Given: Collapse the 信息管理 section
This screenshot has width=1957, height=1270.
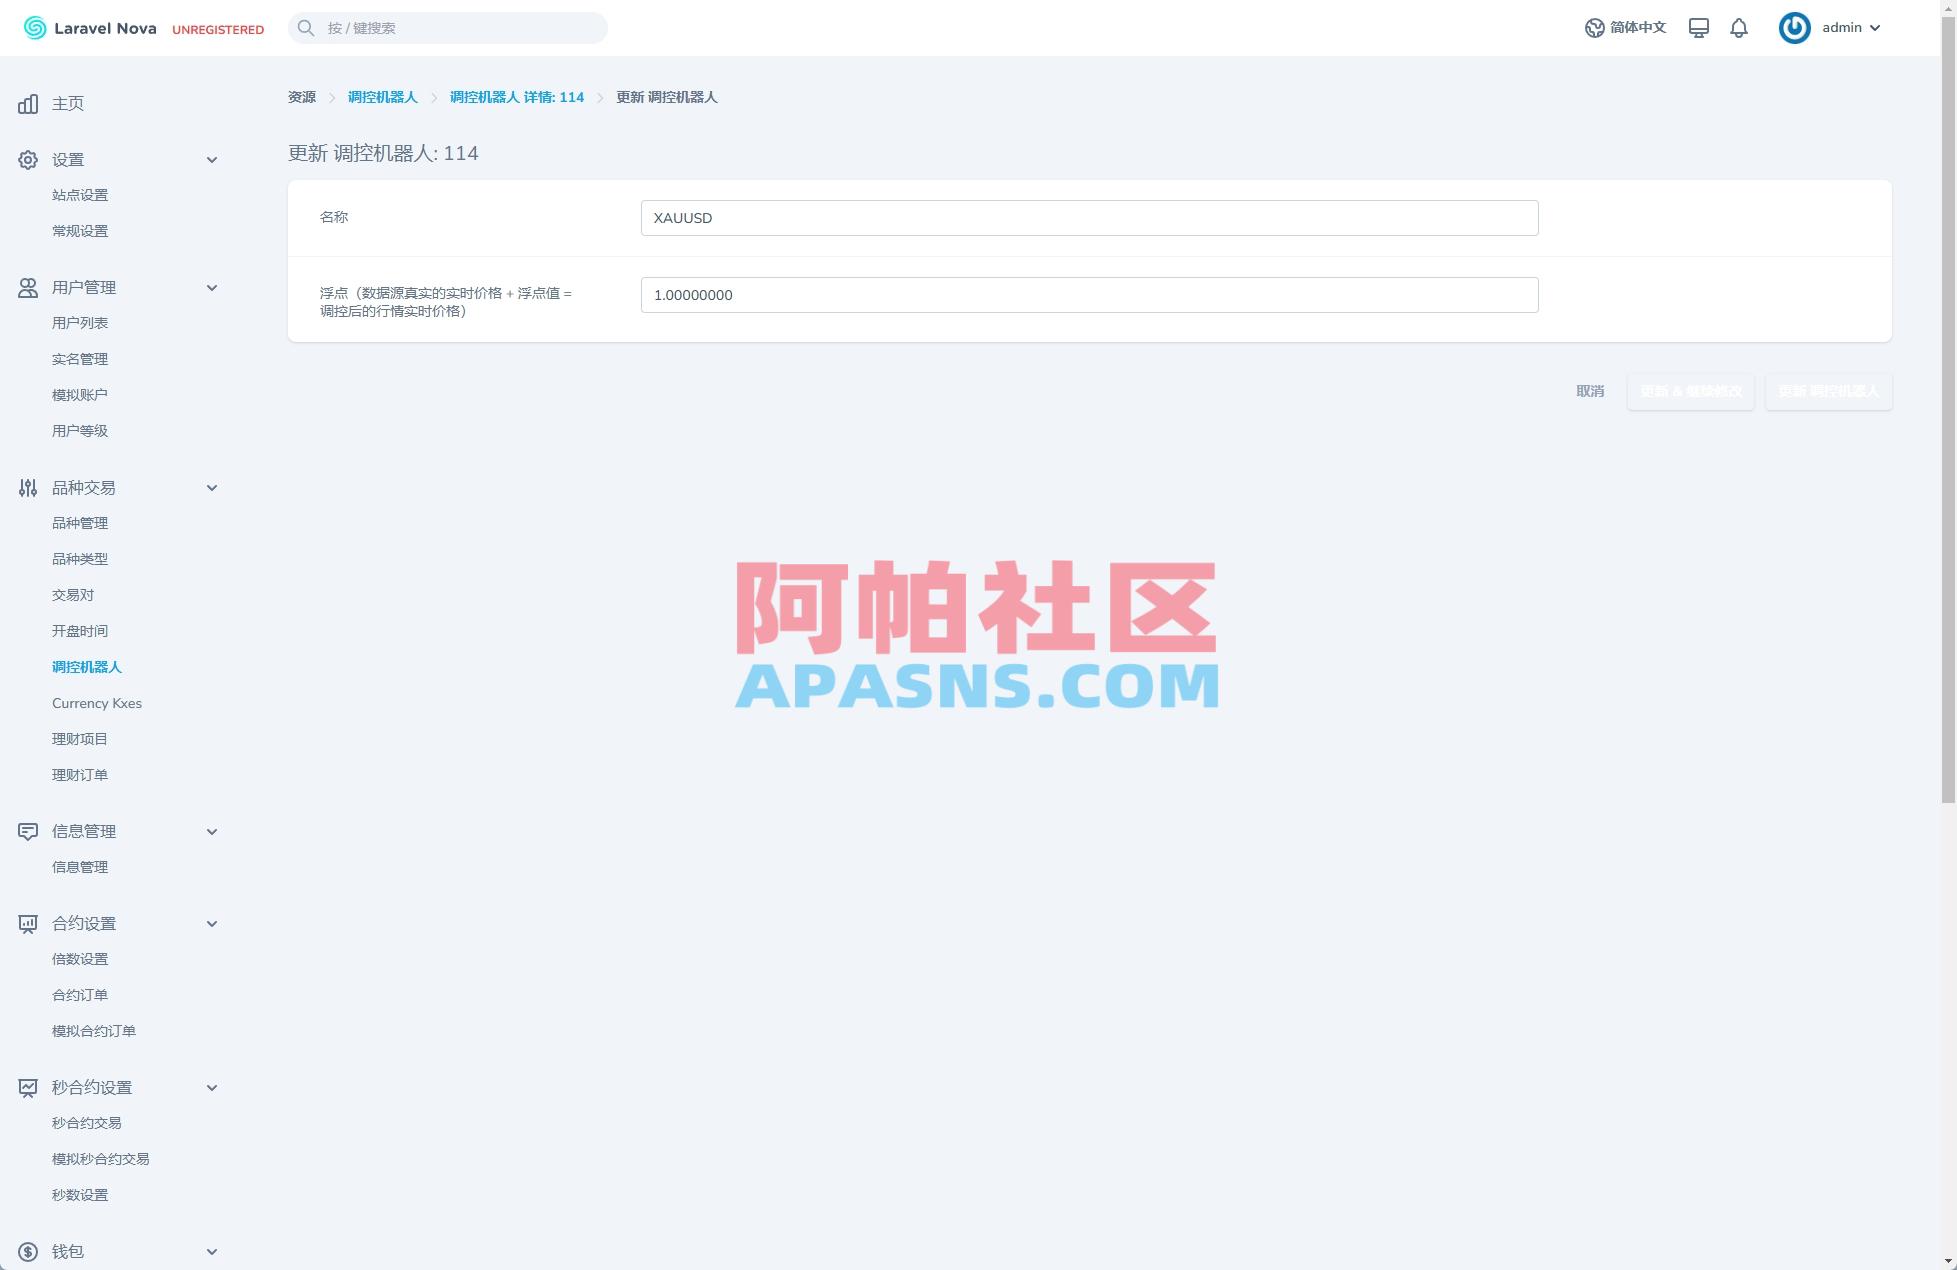Looking at the screenshot, I should 212,831.
